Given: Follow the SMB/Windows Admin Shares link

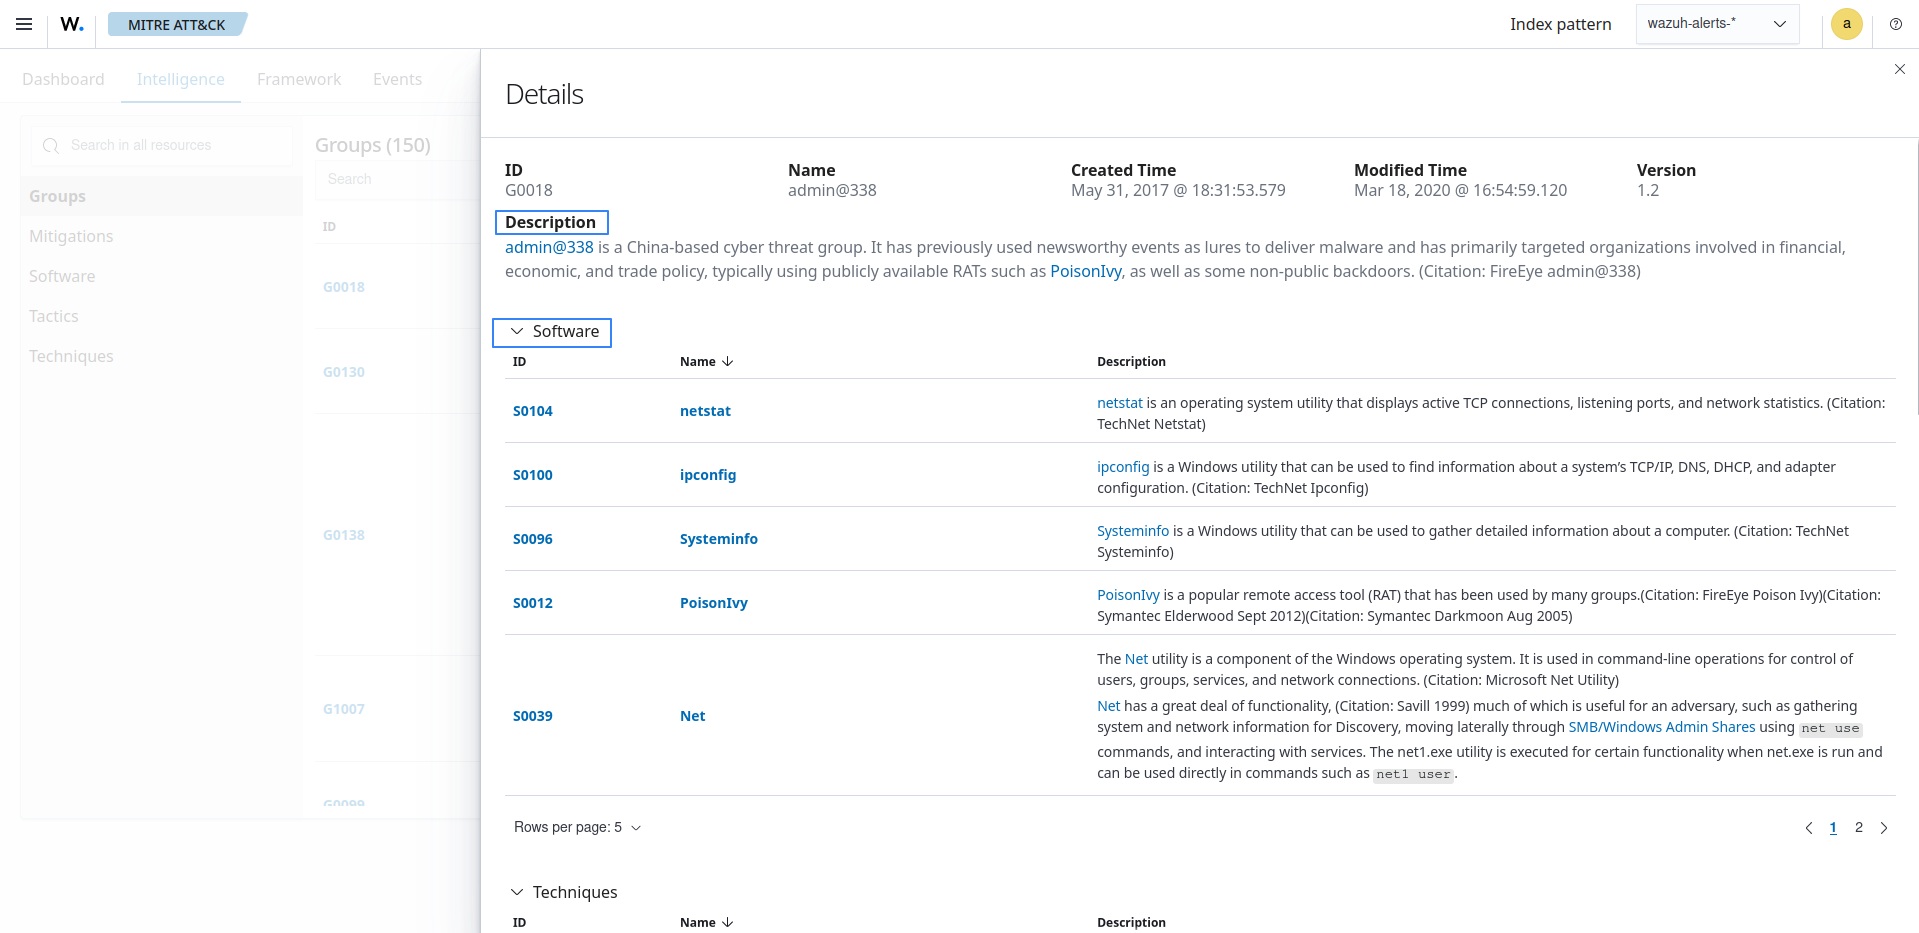Looking at the screenshot, I should (1661, 727).
